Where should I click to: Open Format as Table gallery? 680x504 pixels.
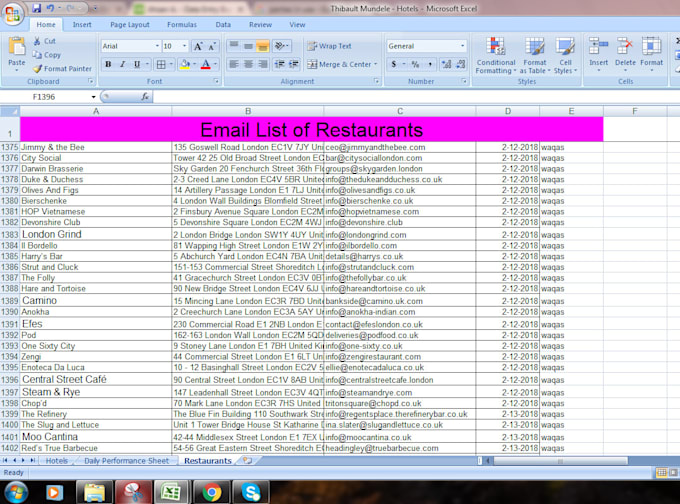(535, 56)
